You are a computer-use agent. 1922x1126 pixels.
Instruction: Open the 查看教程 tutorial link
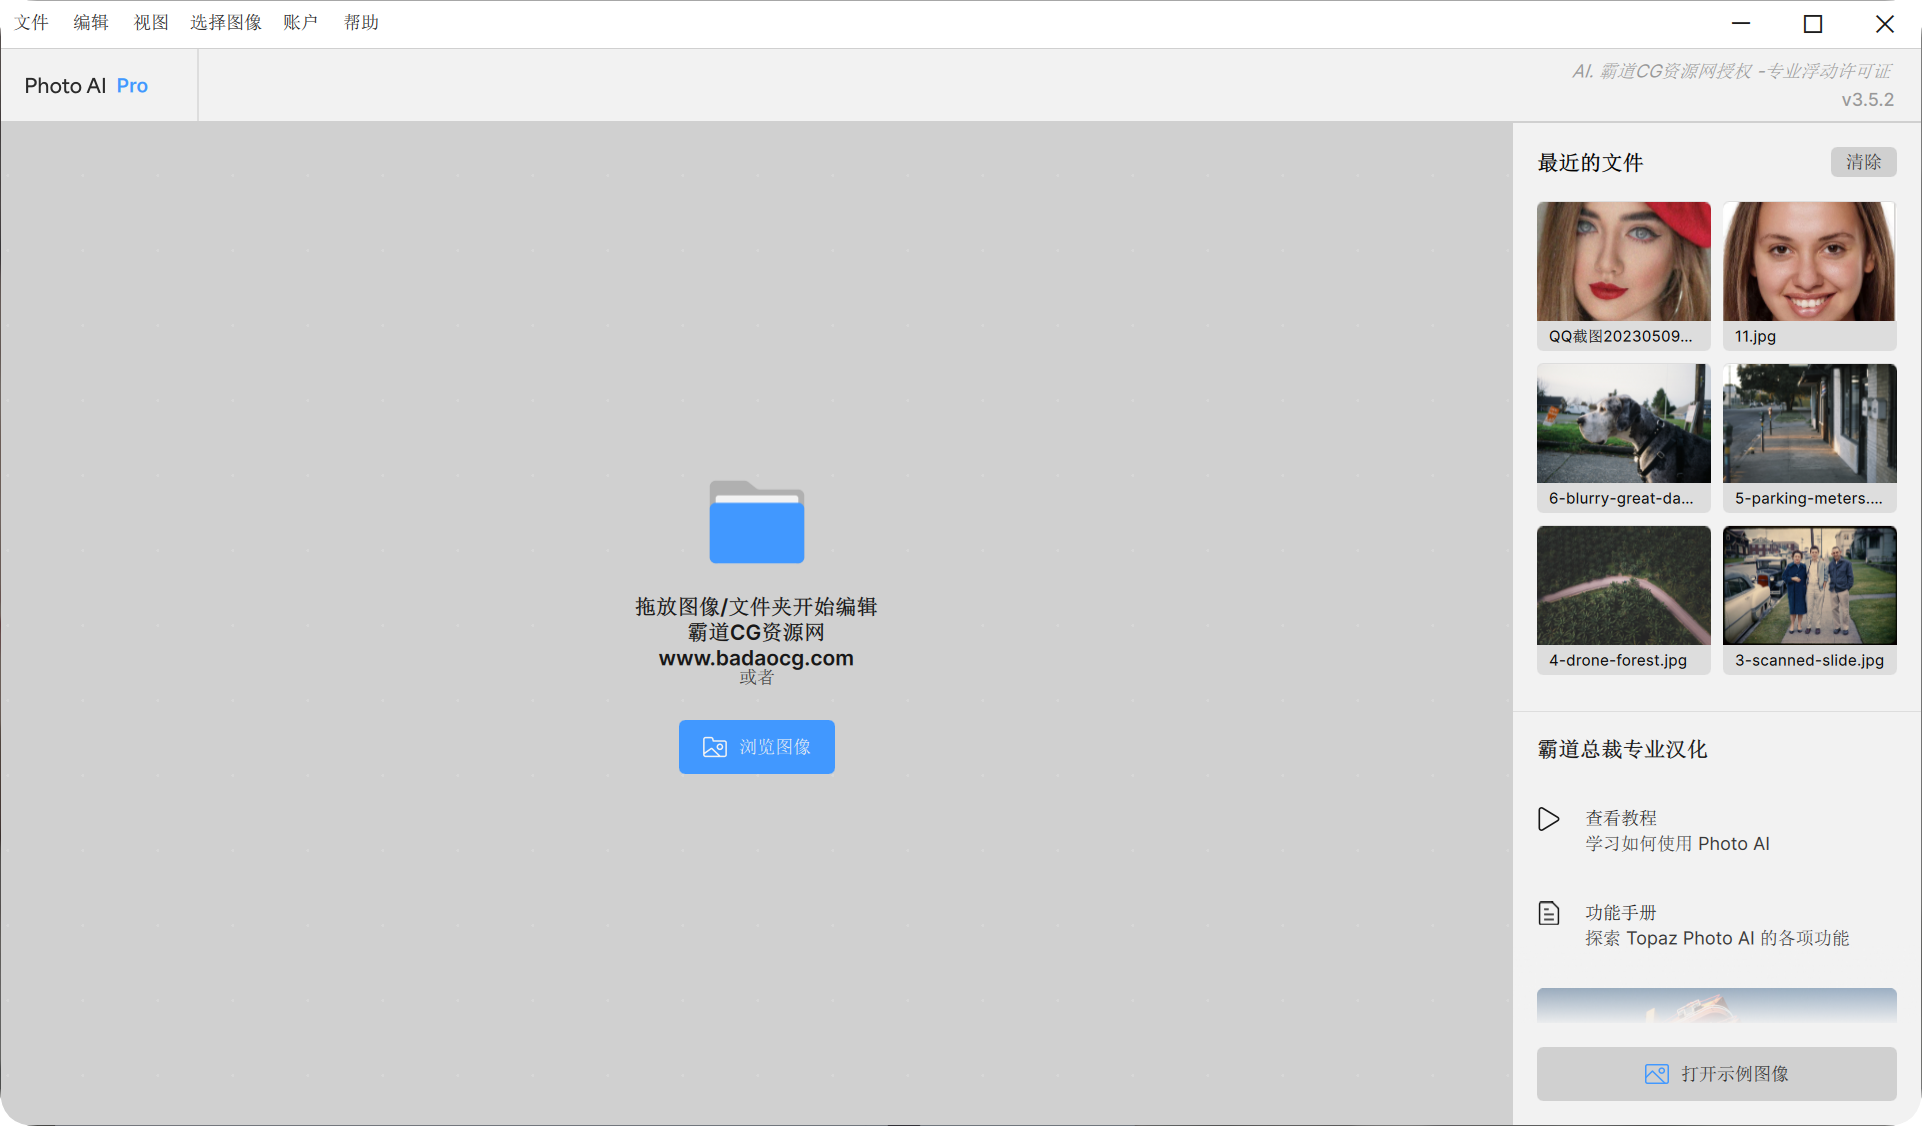click(x=1621, y=818)
